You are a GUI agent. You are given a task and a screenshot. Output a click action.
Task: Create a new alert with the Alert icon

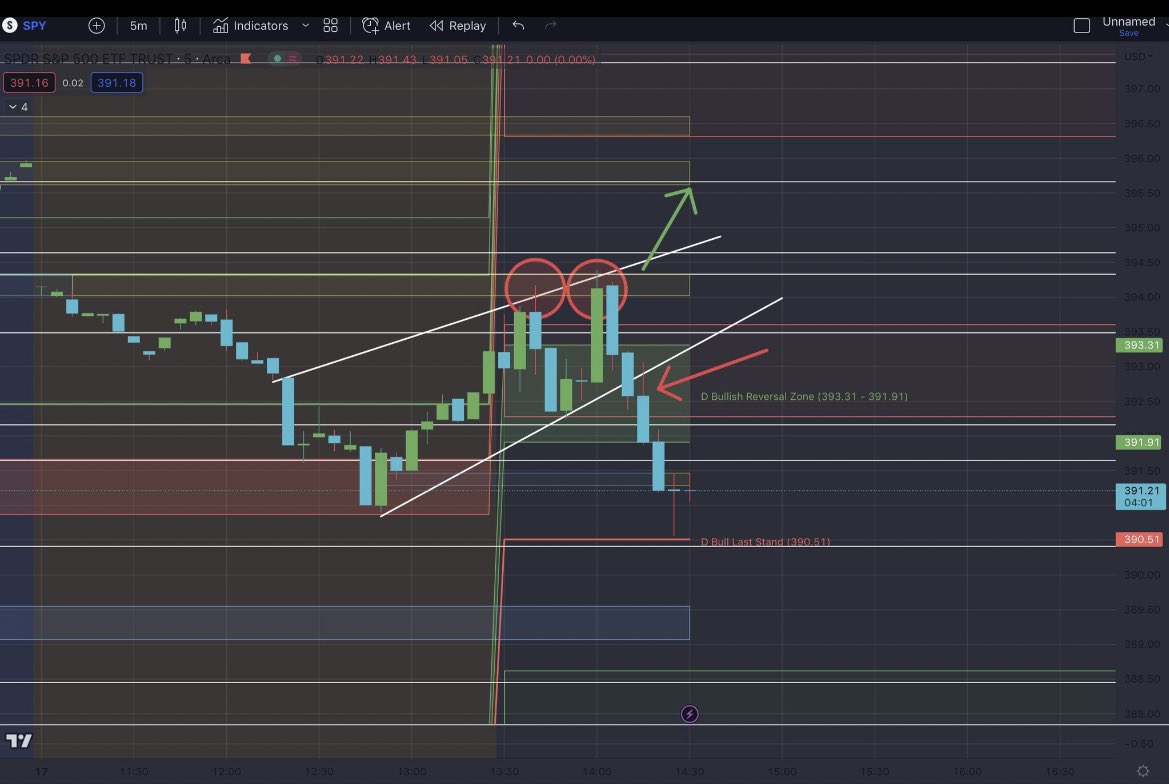pyautogui.click(x=388, y=25)
